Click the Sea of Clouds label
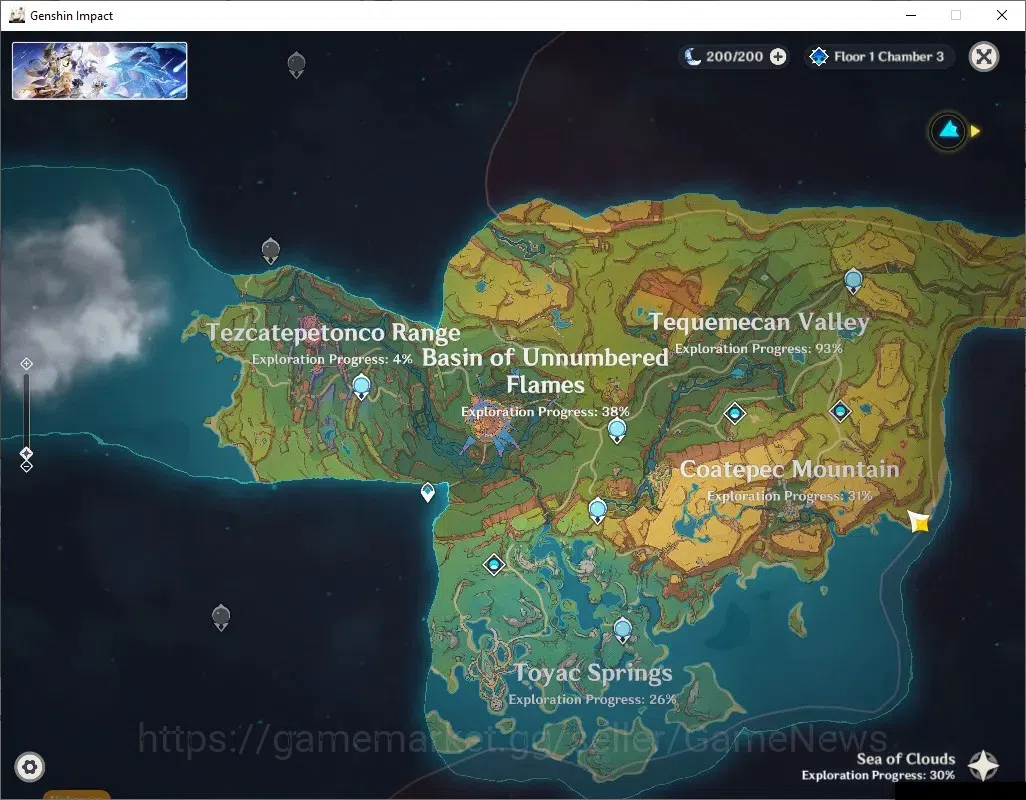1026x800 pixels. point(906,759)
